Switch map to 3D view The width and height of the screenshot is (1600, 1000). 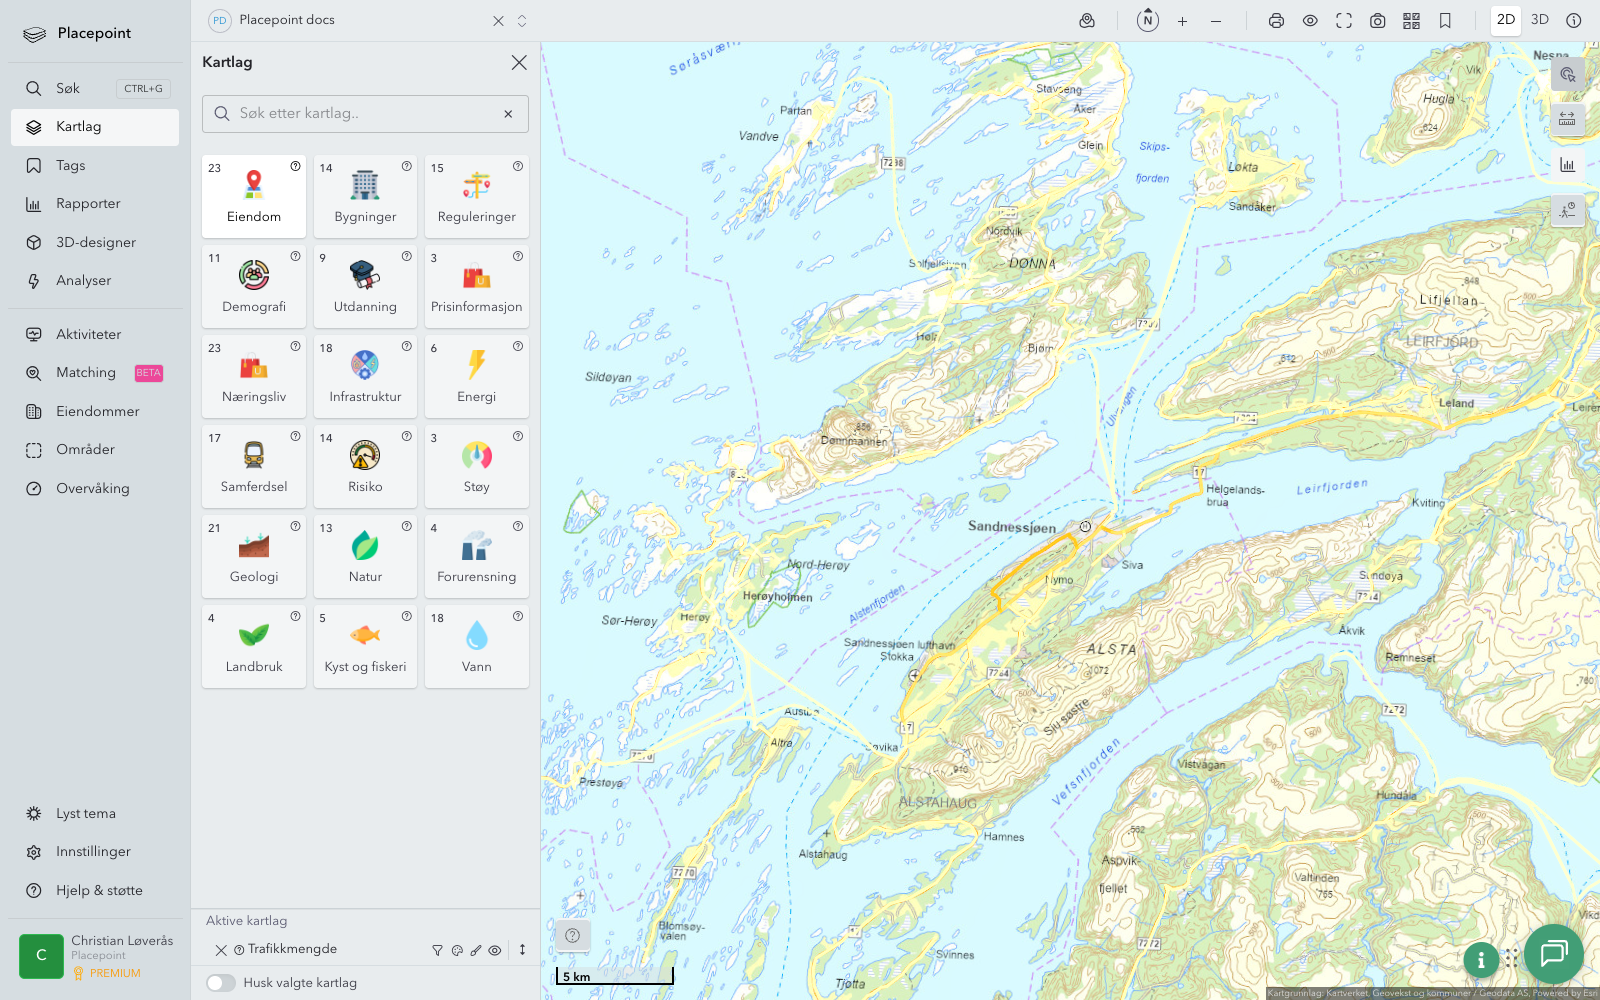(x=1540, y=20)
